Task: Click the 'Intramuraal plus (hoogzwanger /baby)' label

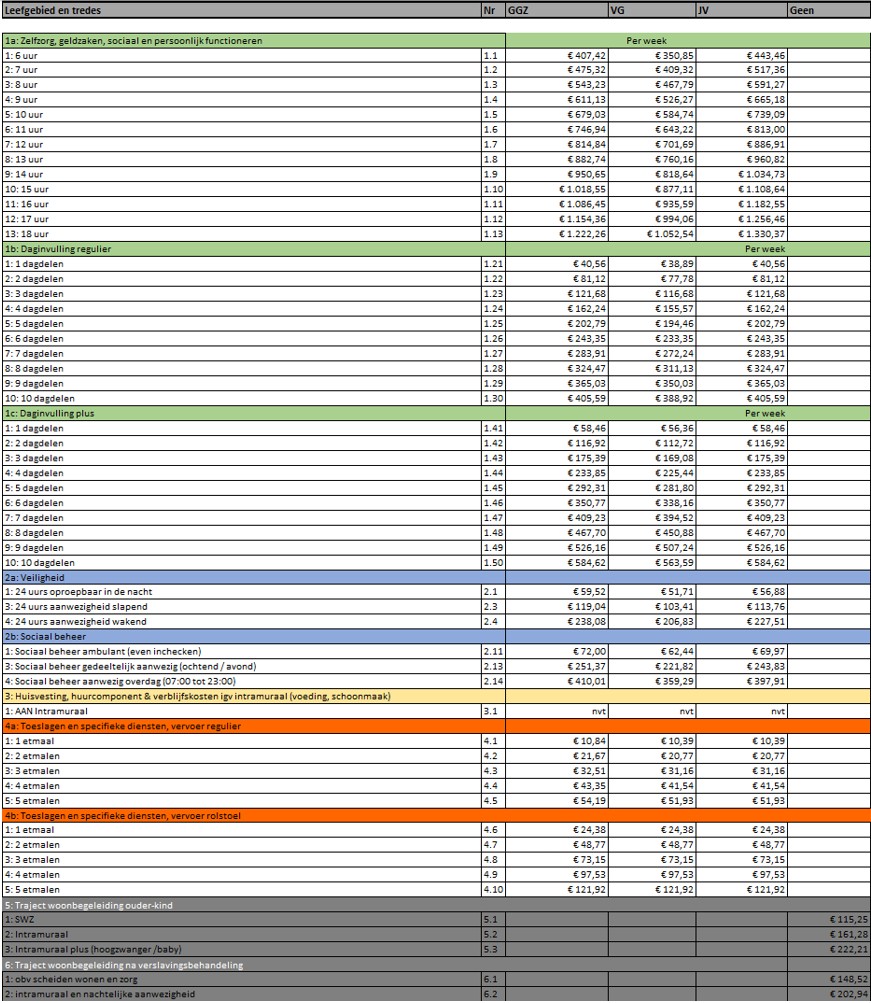Action: pos(240,949)
